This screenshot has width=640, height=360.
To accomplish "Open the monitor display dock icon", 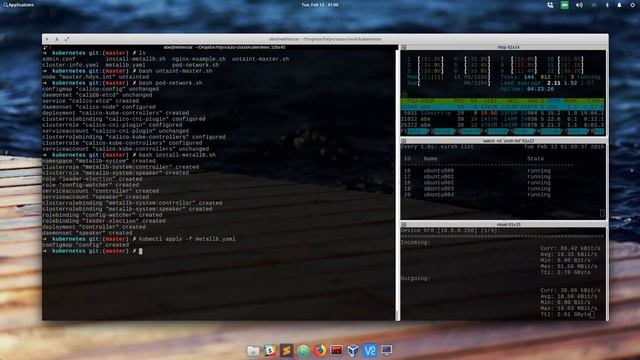I will (x=387, y=351).
